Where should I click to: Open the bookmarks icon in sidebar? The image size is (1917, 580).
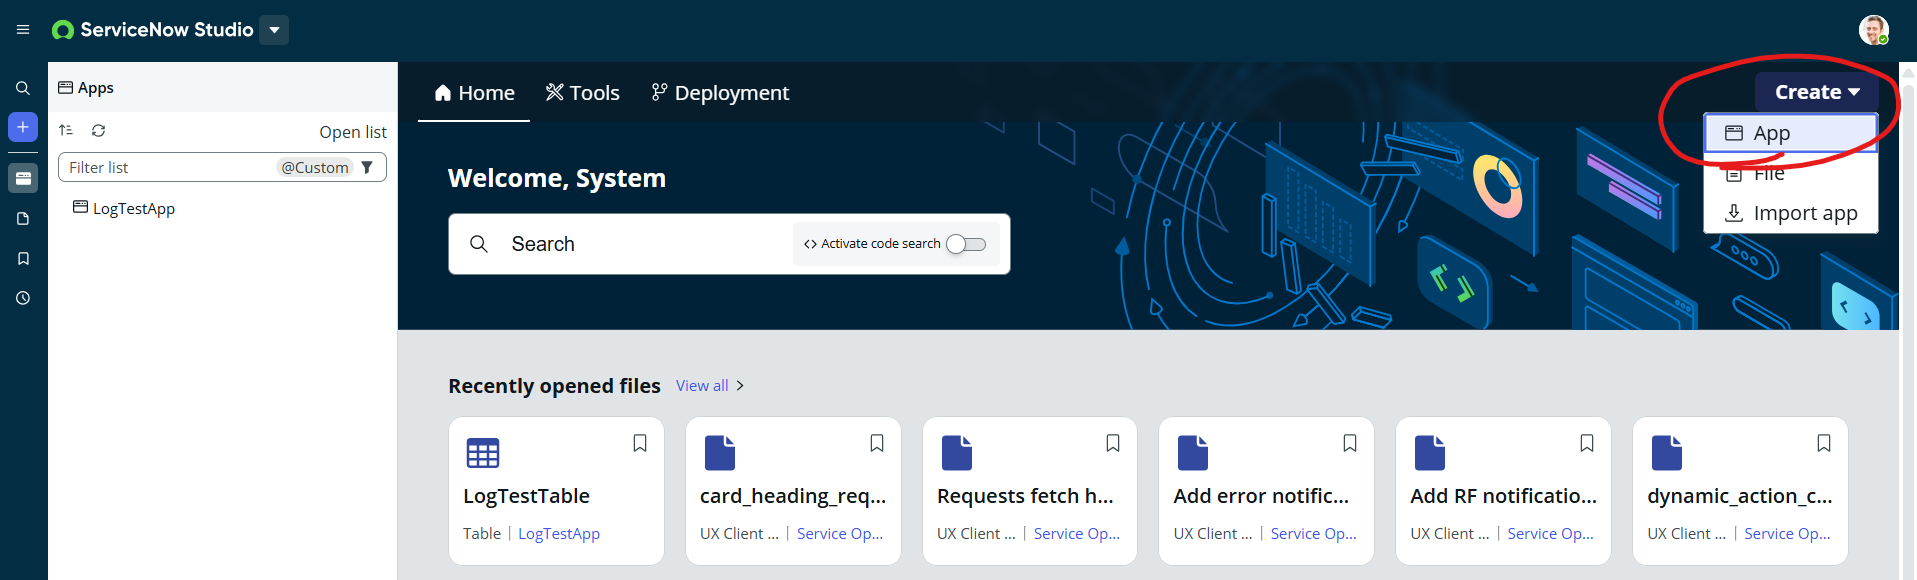(23, 258)
